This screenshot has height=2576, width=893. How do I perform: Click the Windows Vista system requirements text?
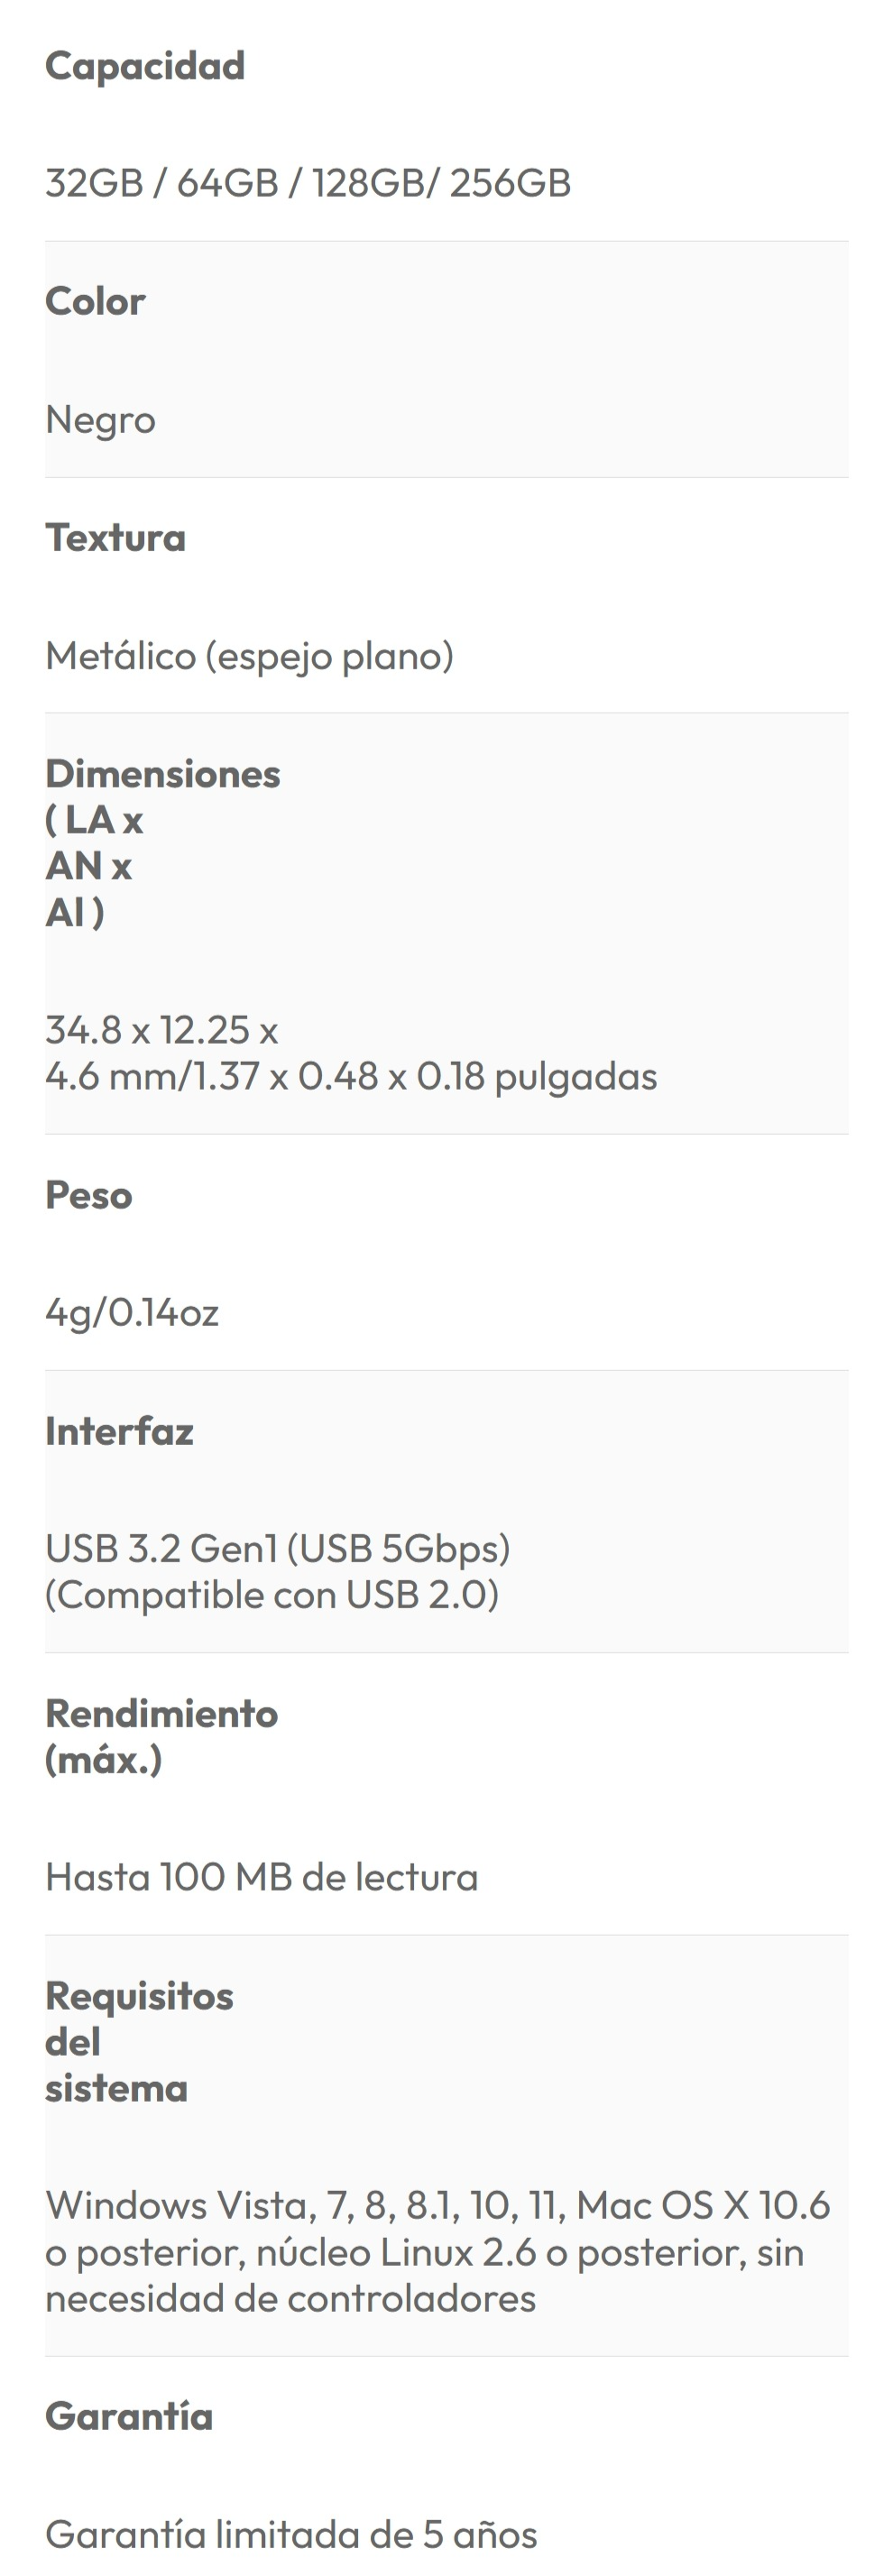(x=437, y=2252)
